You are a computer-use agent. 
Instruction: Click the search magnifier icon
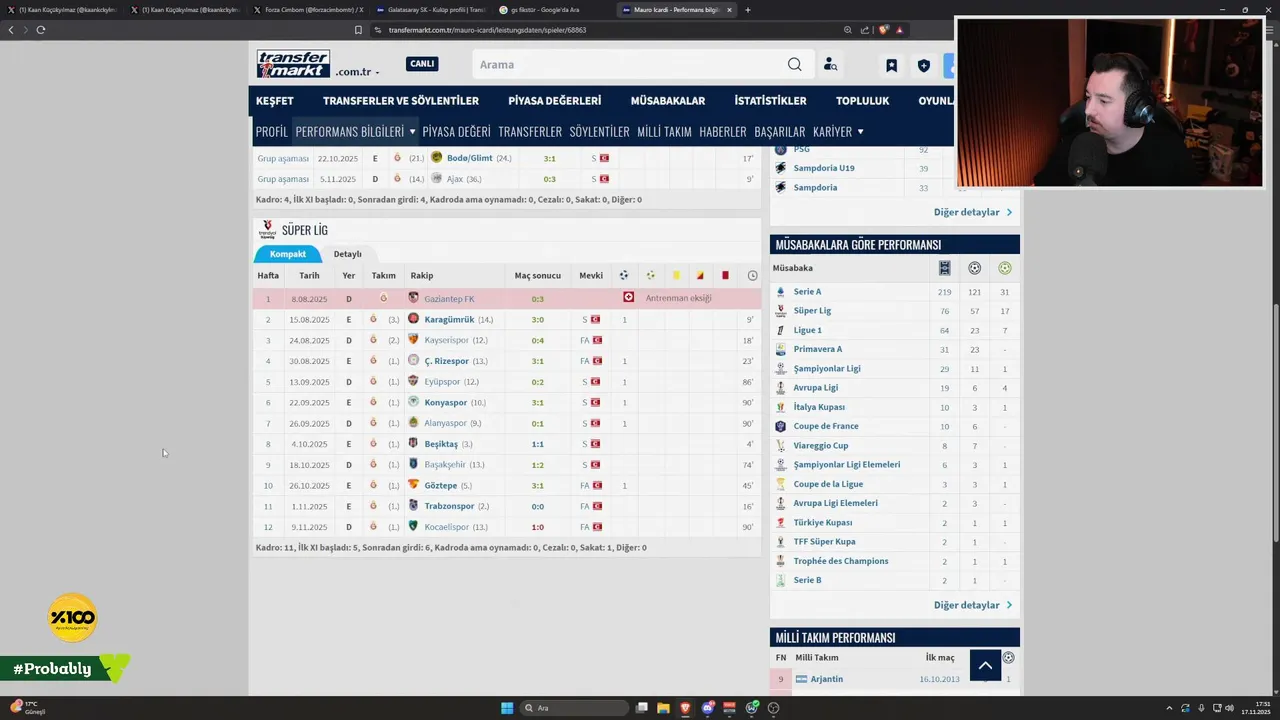point(794,65)
